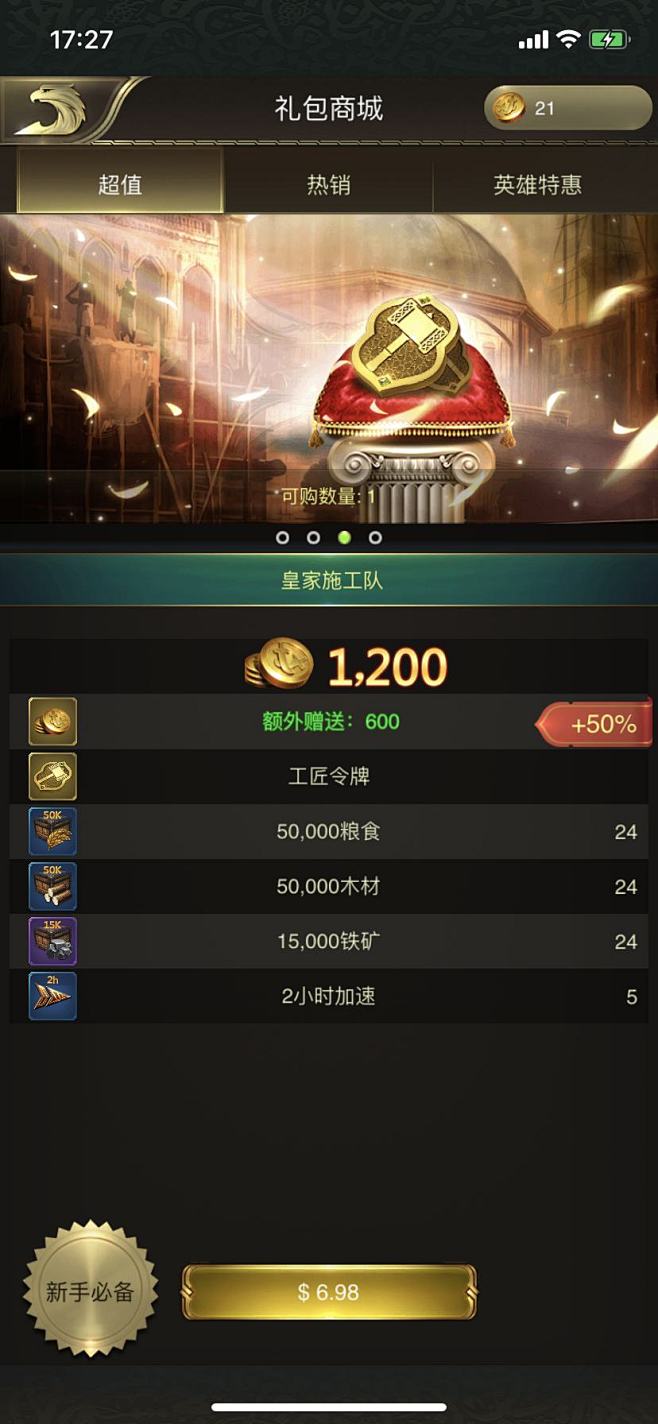
Task: Buy the pack for $ 6.98
Action: click(x=329, y=1292)
